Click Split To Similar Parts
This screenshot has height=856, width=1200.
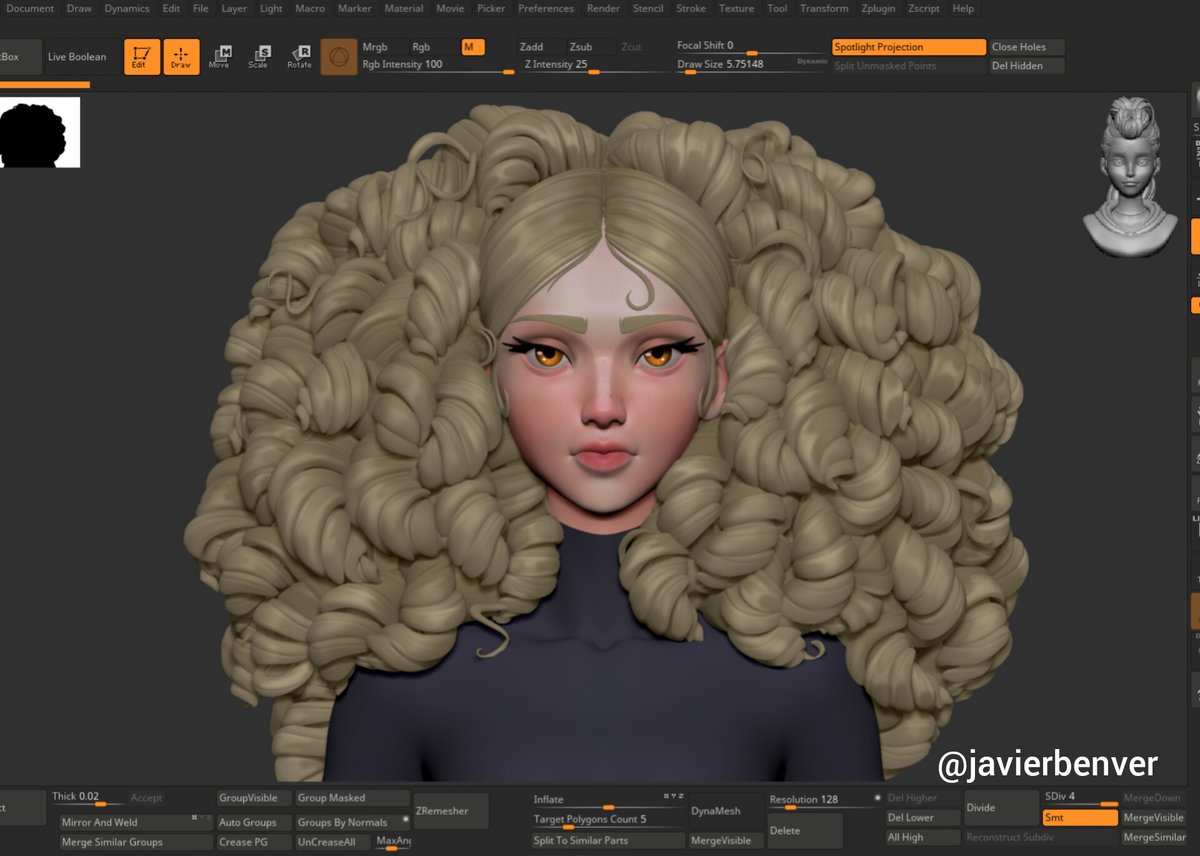coord(608,840)
